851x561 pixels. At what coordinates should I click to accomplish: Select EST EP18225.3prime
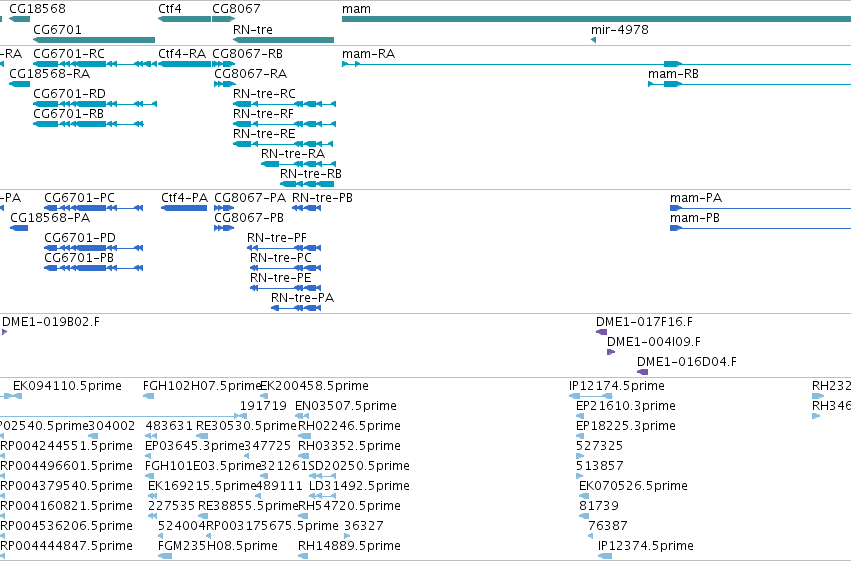pos(580,436)
